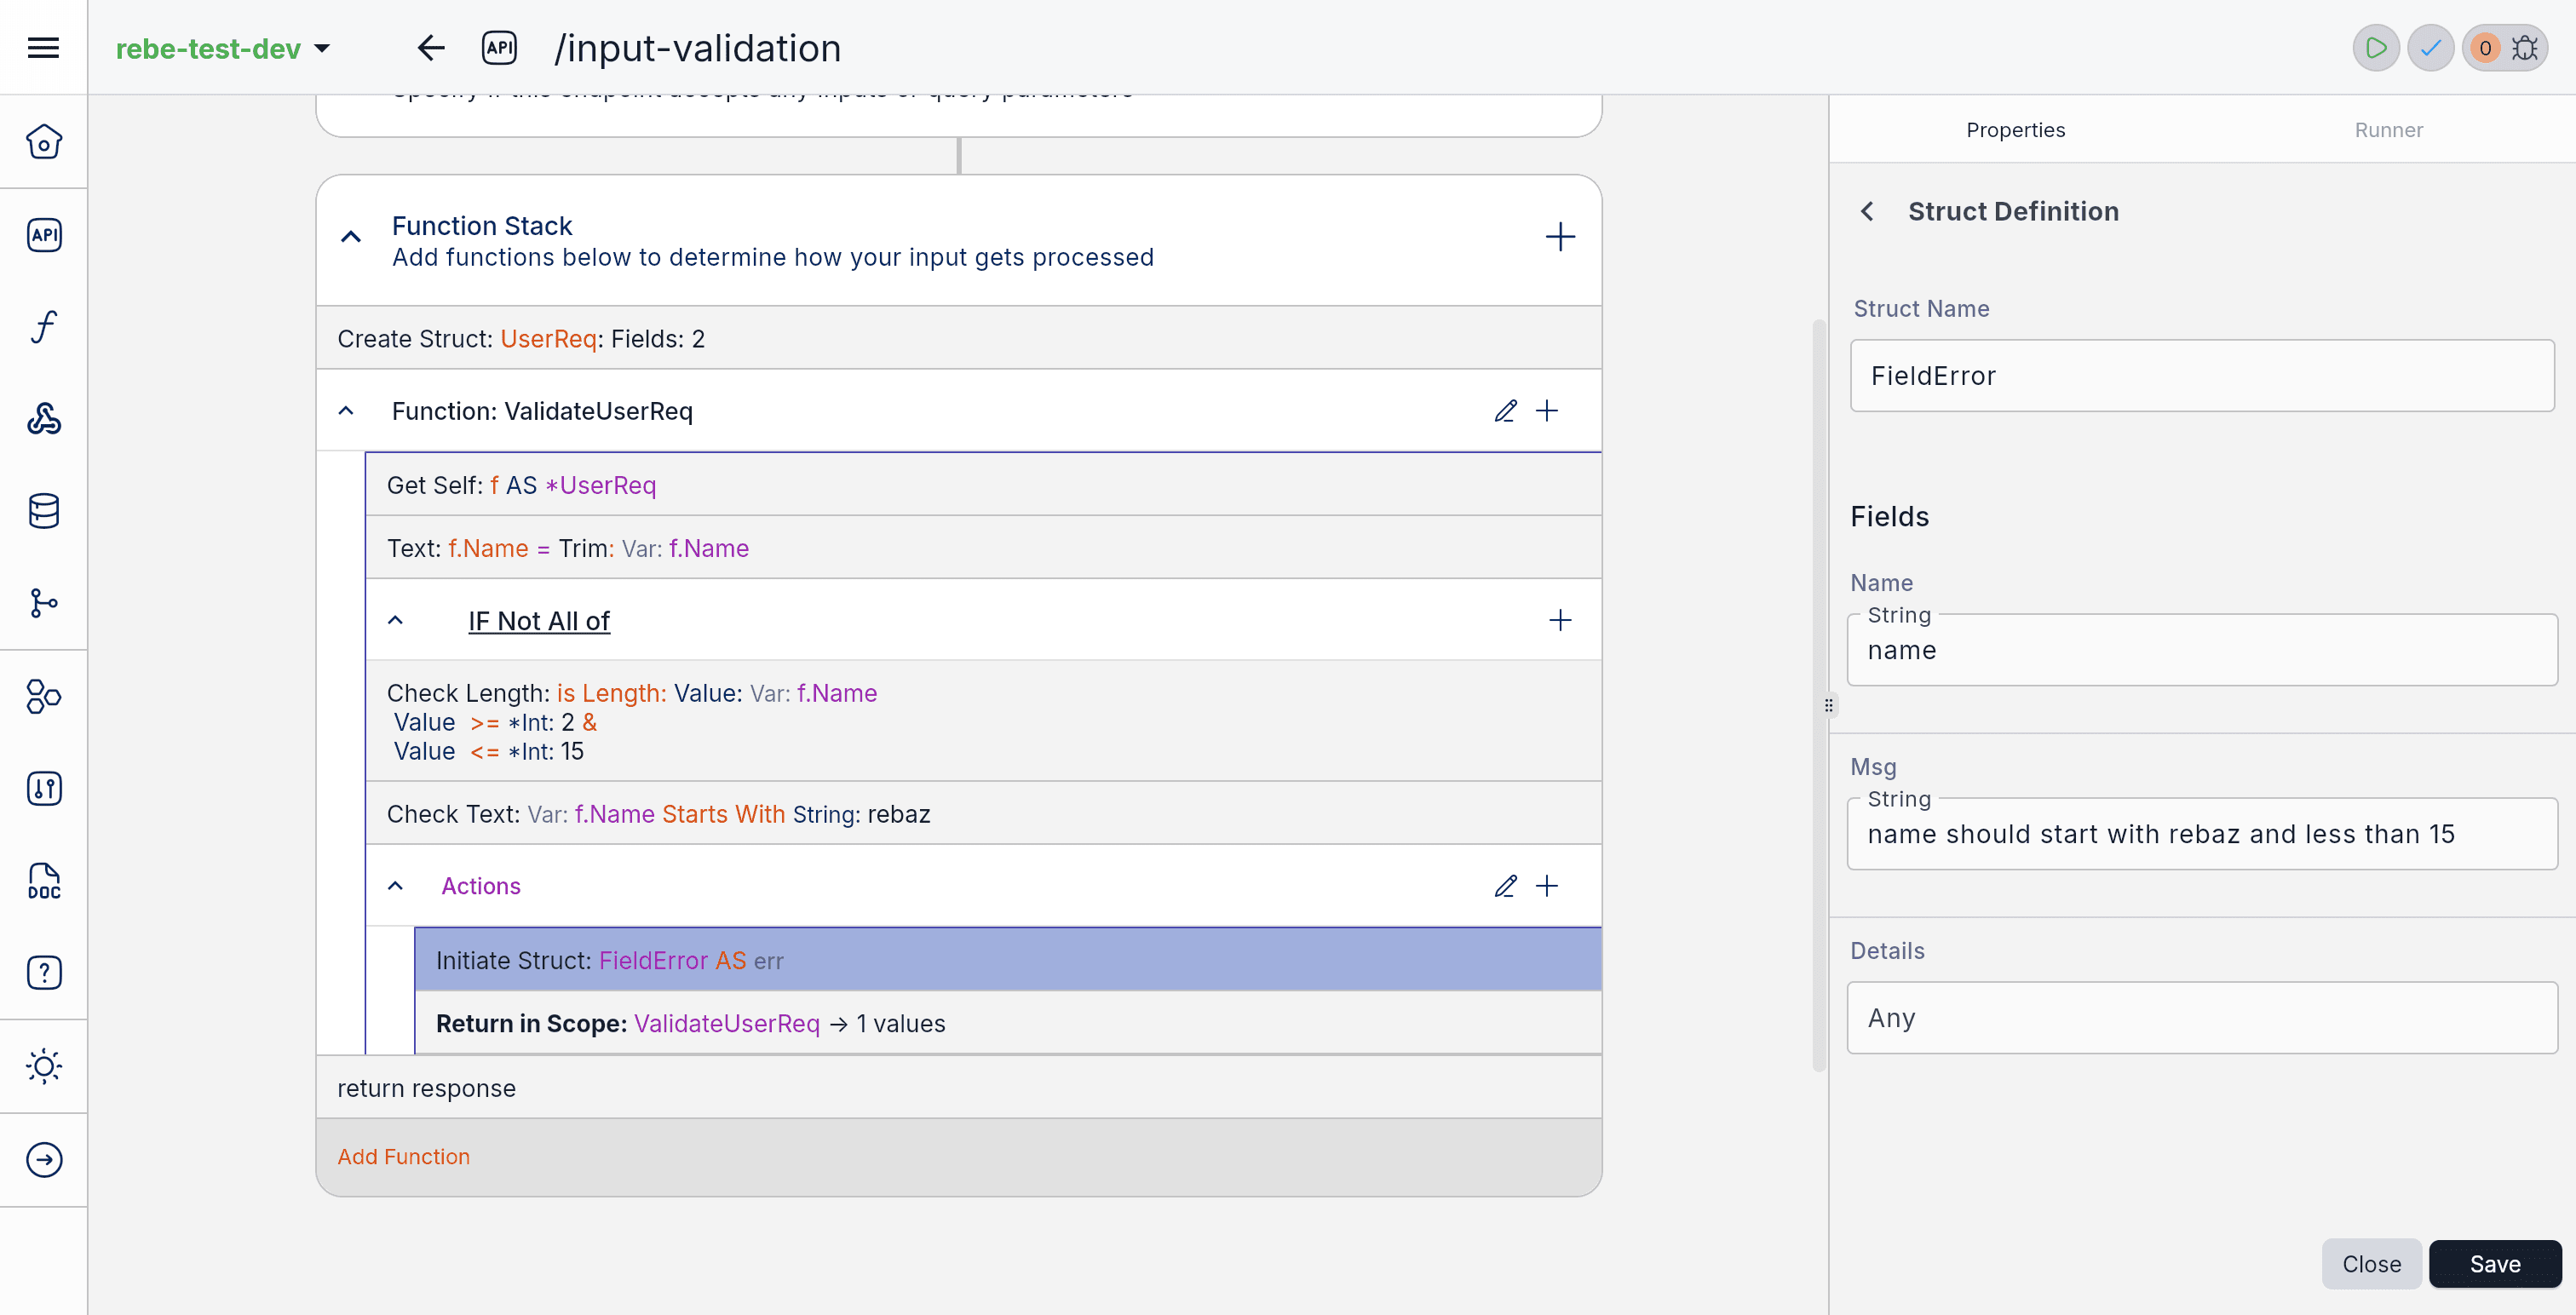
Task: Switch to the Properties tab
Action: 2015,129
